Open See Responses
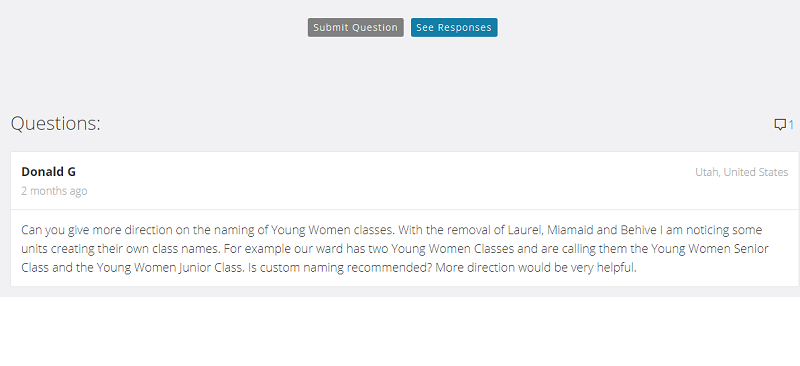 pos(454,28)
